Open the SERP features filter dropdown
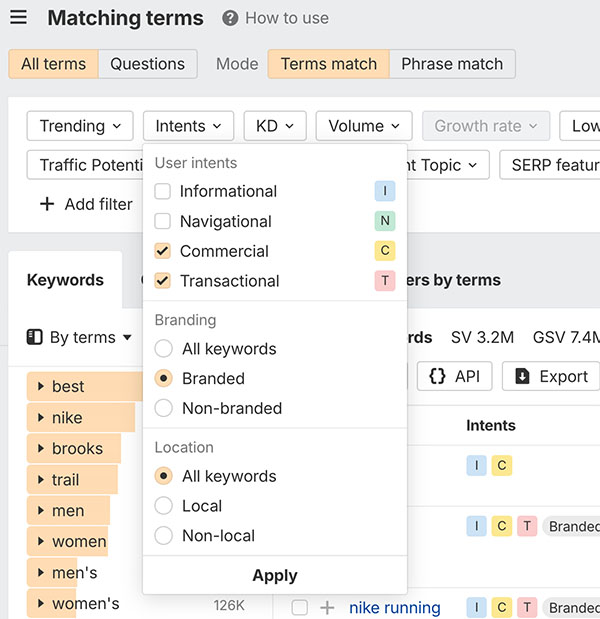 pos(550,165)
